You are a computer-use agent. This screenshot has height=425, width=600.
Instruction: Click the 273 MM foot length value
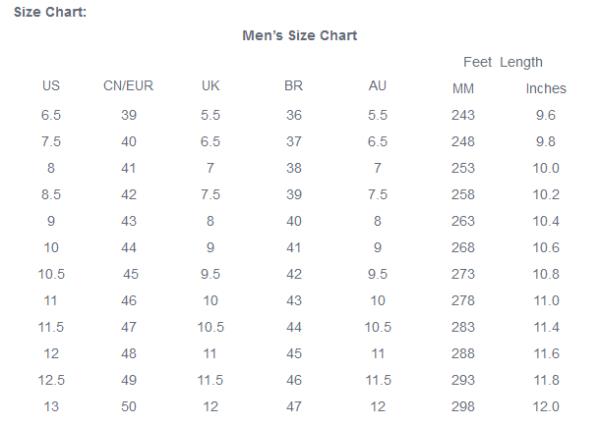point(463,274)
